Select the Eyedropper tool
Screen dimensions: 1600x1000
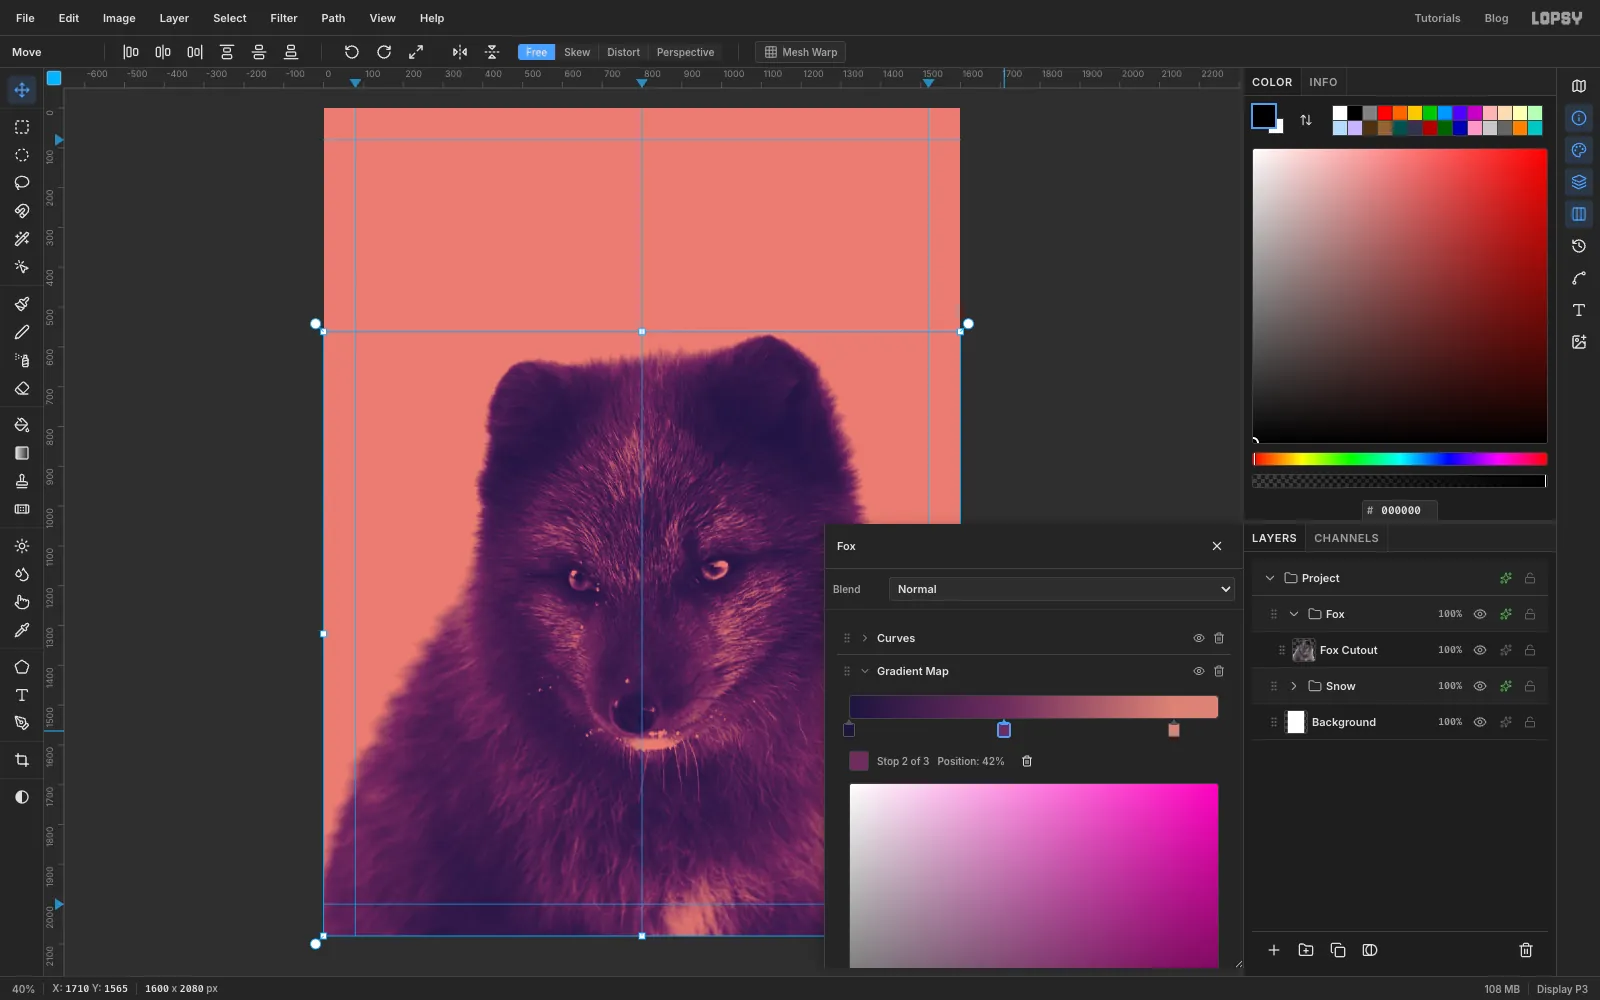(x=22, y=631)
